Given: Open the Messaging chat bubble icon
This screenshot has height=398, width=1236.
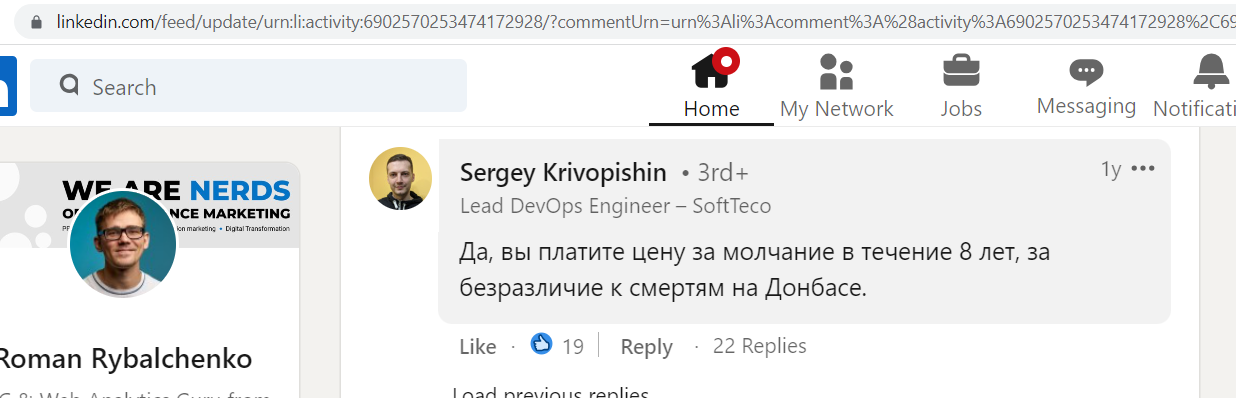Looking at the screenshot, I should tap(1086, 72).
